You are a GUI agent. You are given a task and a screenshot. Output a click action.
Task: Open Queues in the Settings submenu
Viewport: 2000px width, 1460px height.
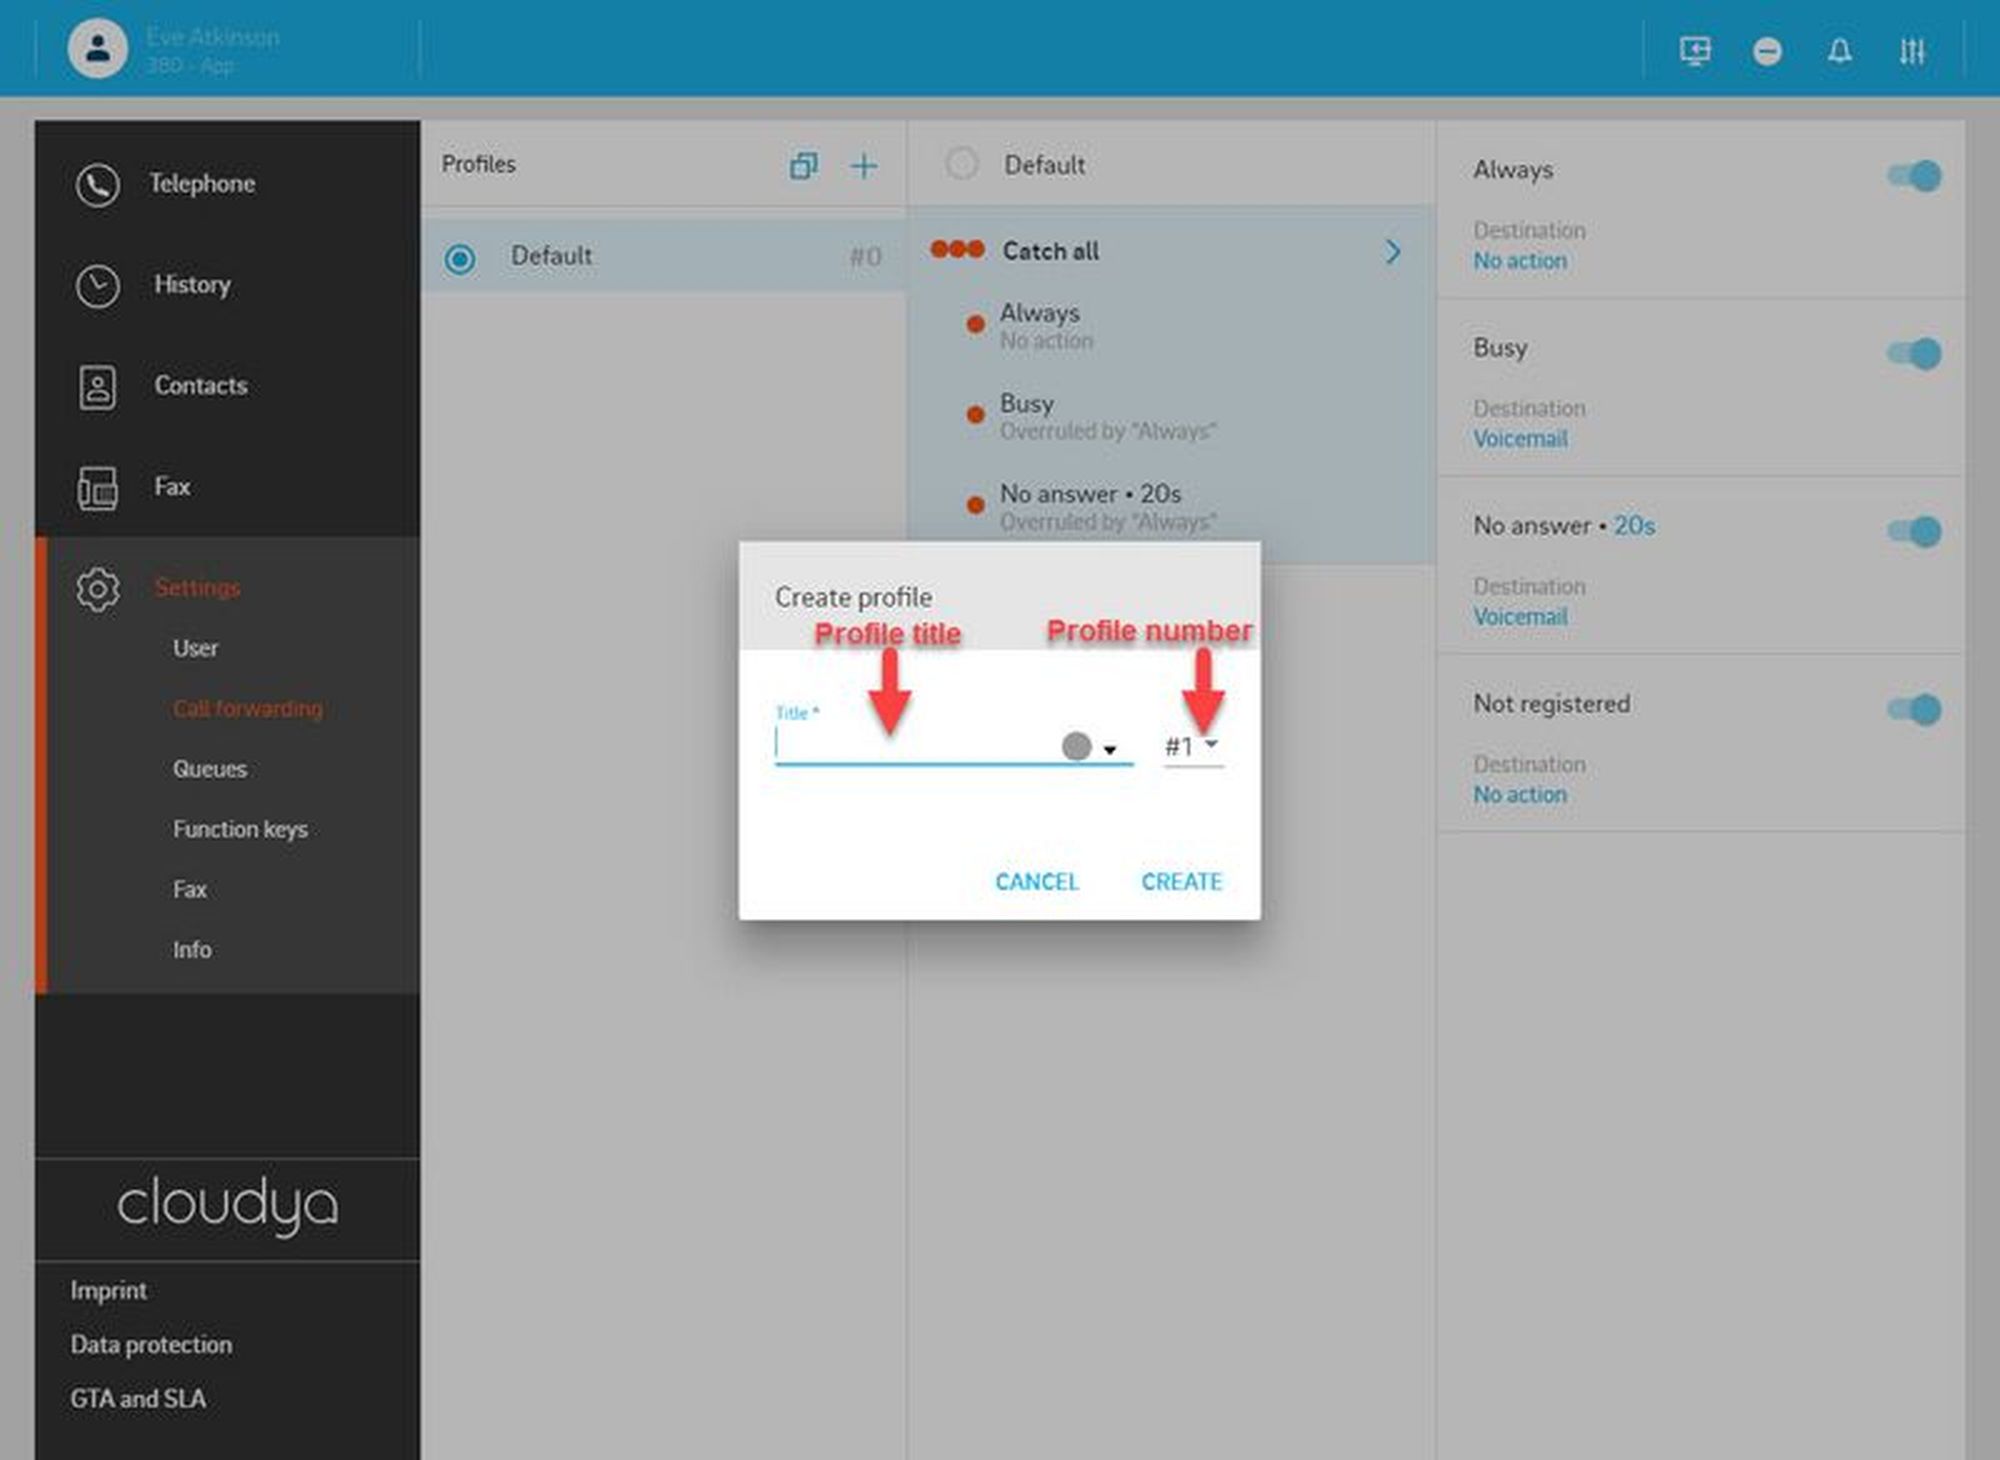coord(210,769)
